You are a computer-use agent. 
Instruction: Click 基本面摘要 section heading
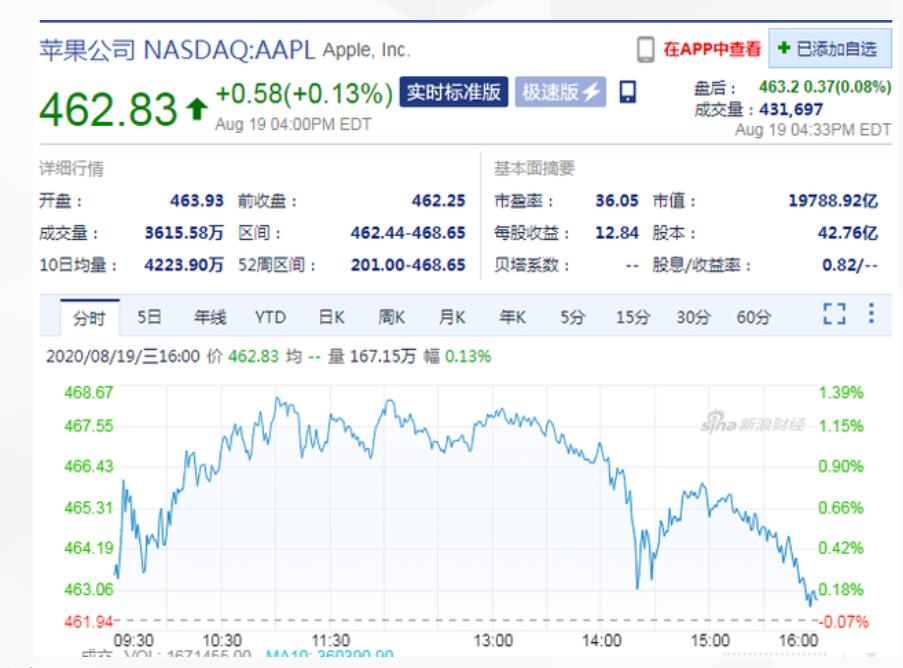tap(534, 168)
